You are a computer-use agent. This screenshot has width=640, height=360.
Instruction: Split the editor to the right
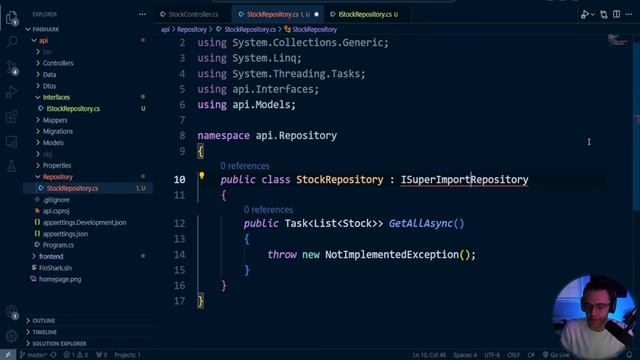click(x=616, y=14)
